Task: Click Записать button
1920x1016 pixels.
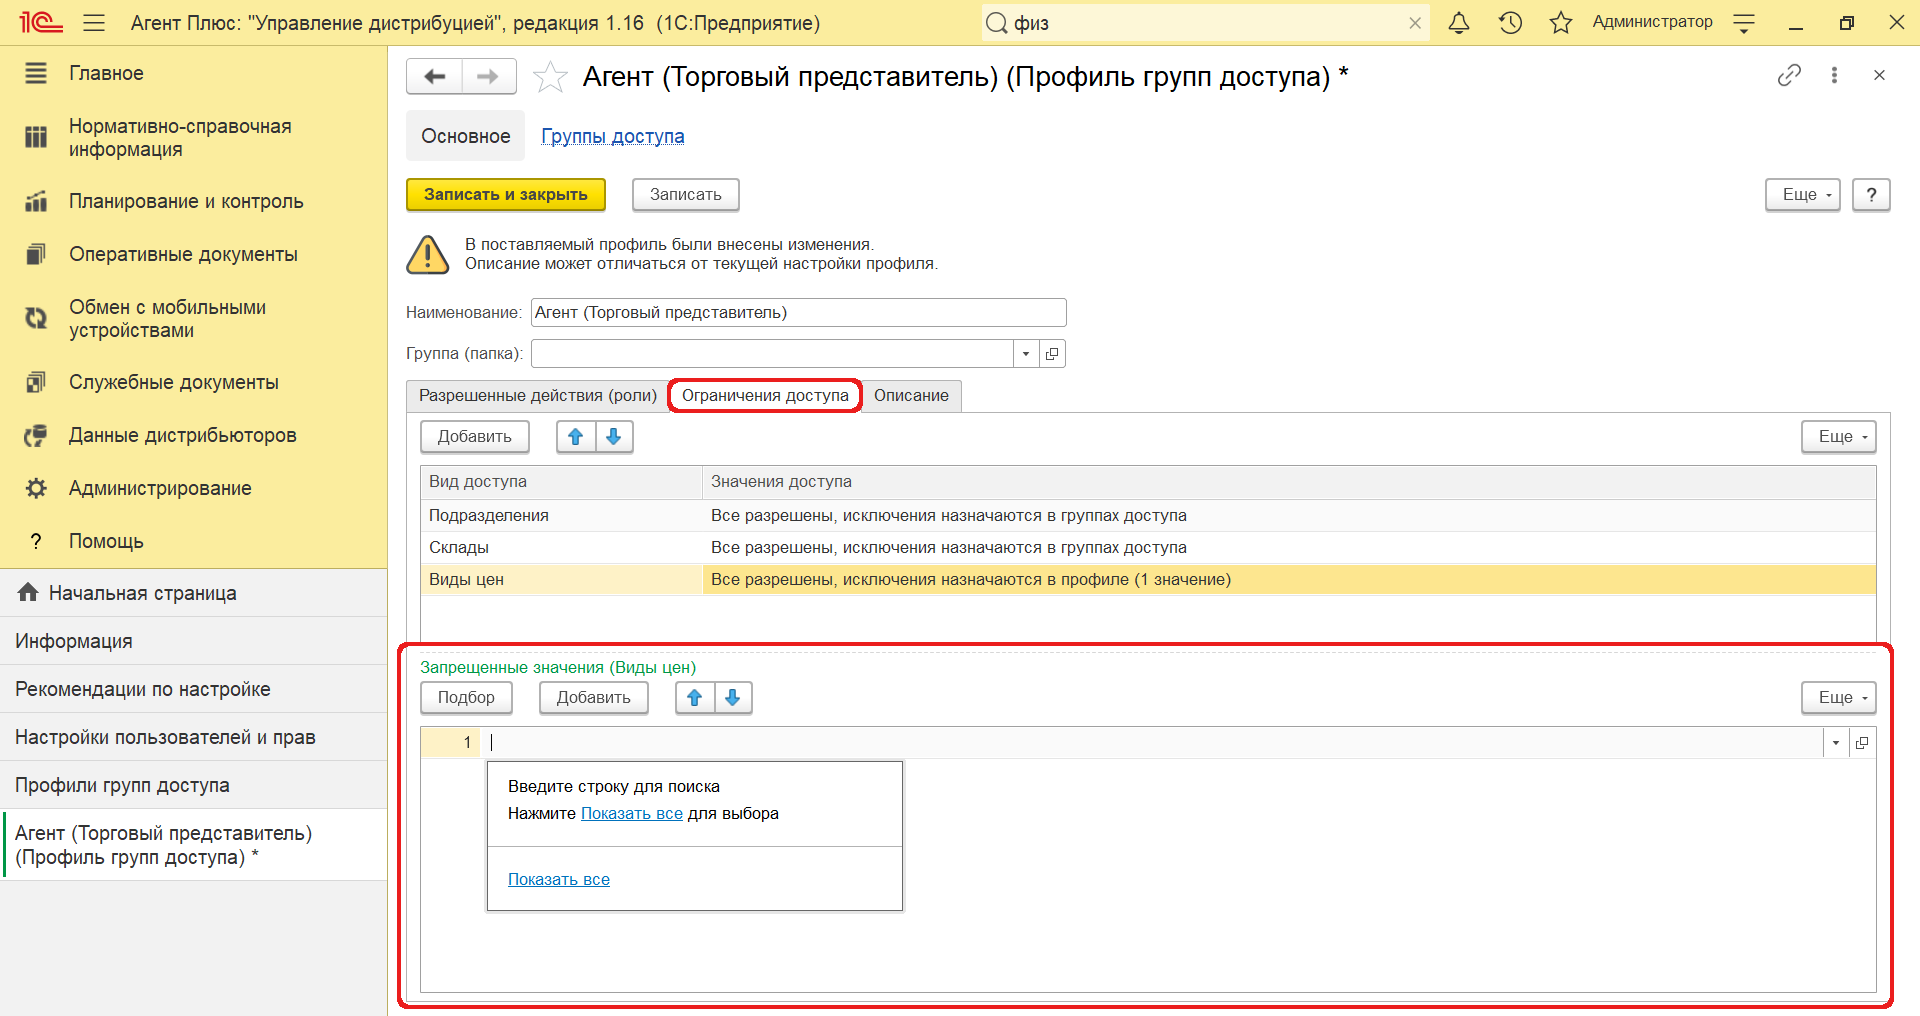Action: click(x=686, y=194)
